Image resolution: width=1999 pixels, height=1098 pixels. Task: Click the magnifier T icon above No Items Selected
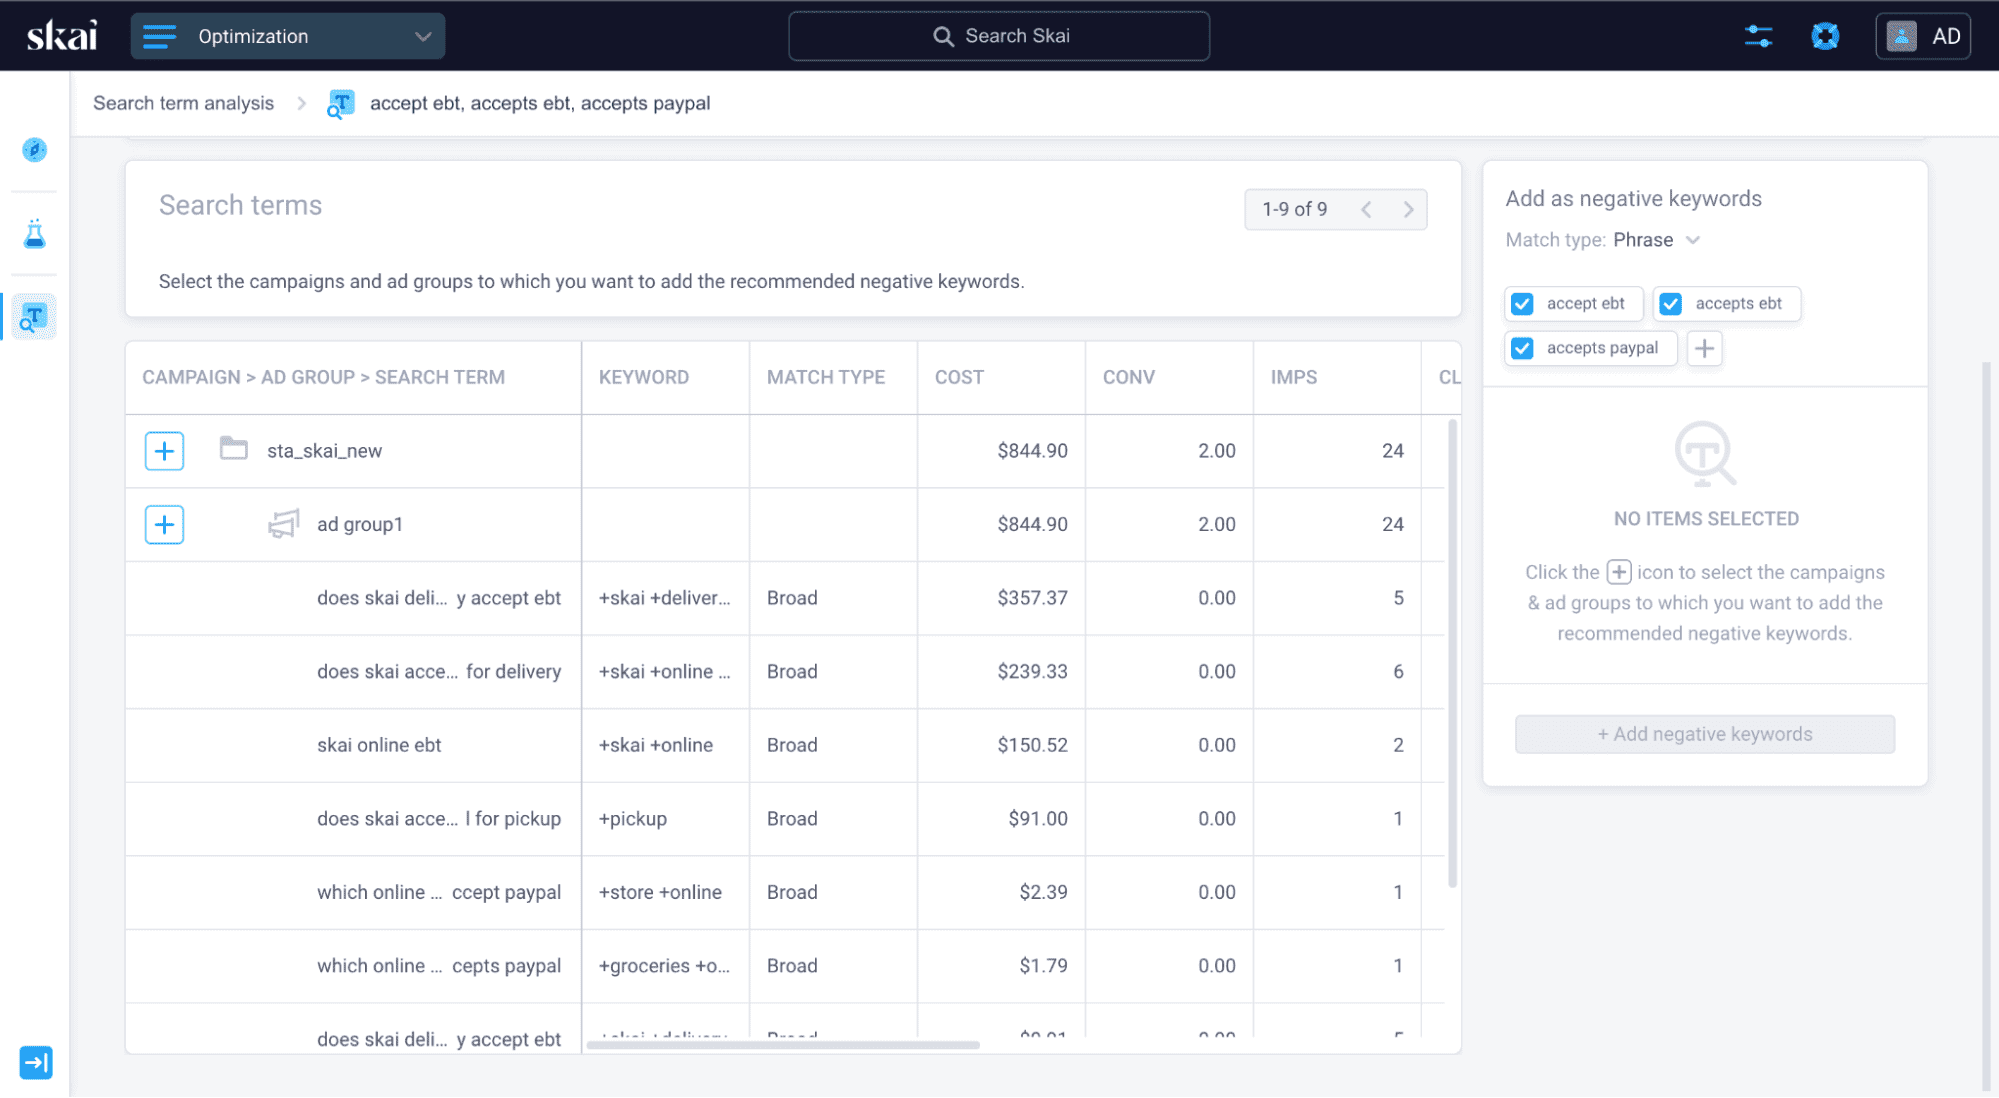click(x=1704, y=454)
